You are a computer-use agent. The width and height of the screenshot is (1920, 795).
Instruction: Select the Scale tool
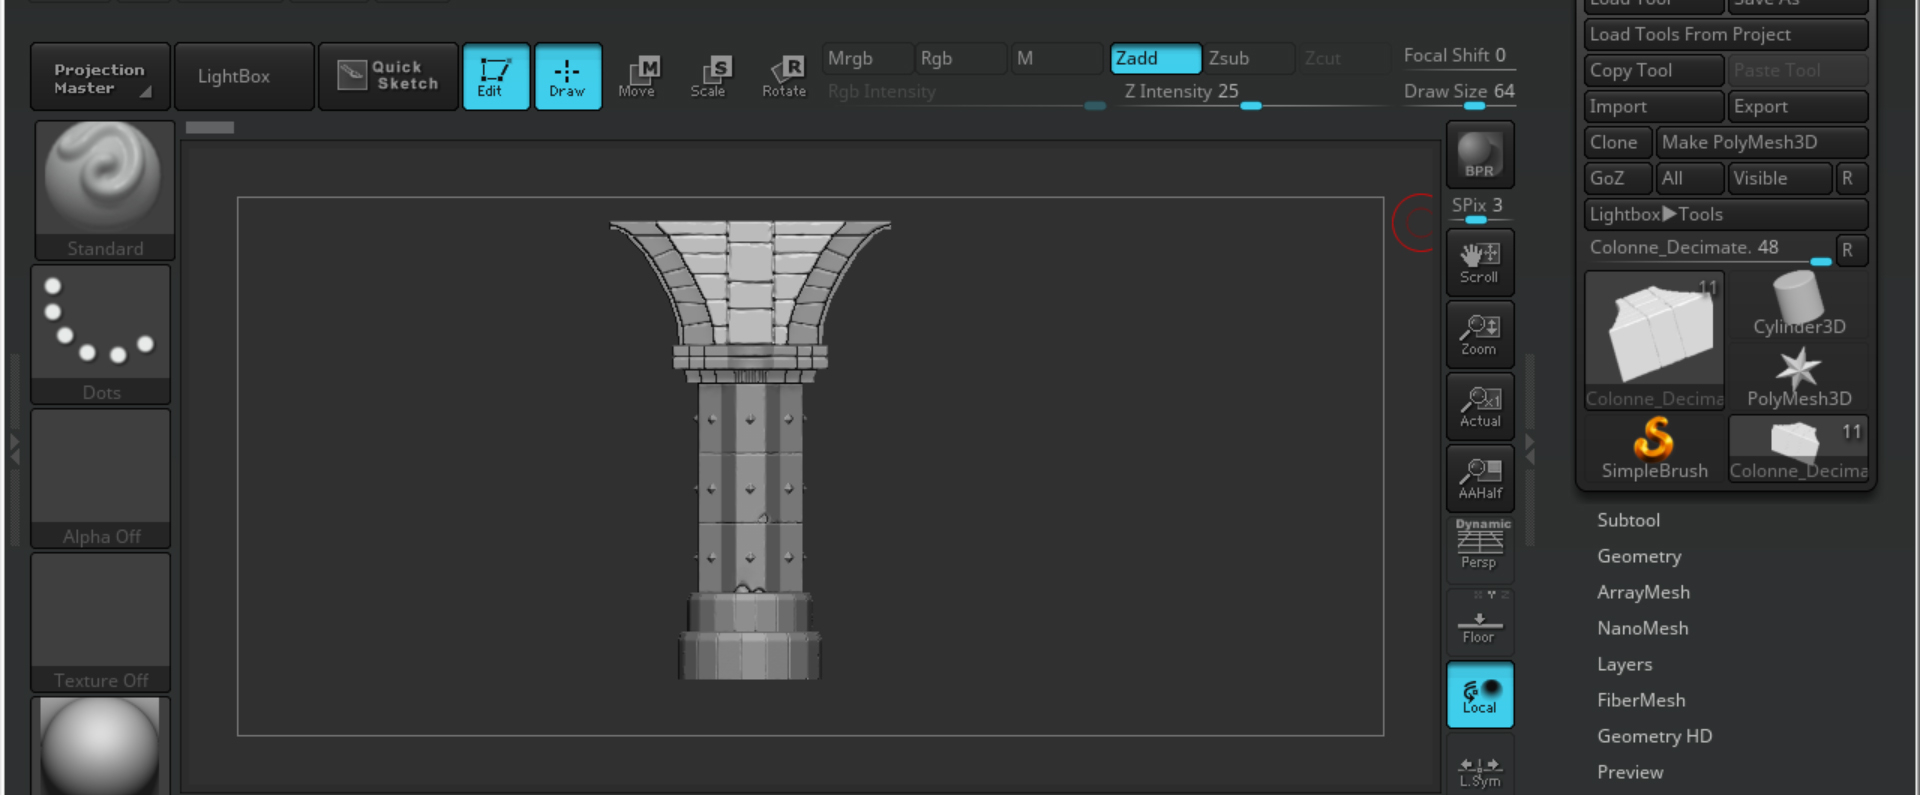[x=711, y=77]
